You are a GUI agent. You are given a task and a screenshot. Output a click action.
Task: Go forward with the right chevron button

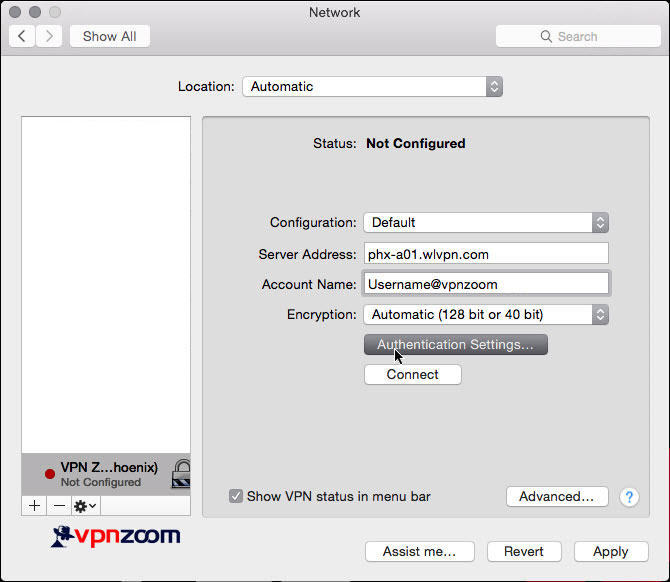[49, 36]
